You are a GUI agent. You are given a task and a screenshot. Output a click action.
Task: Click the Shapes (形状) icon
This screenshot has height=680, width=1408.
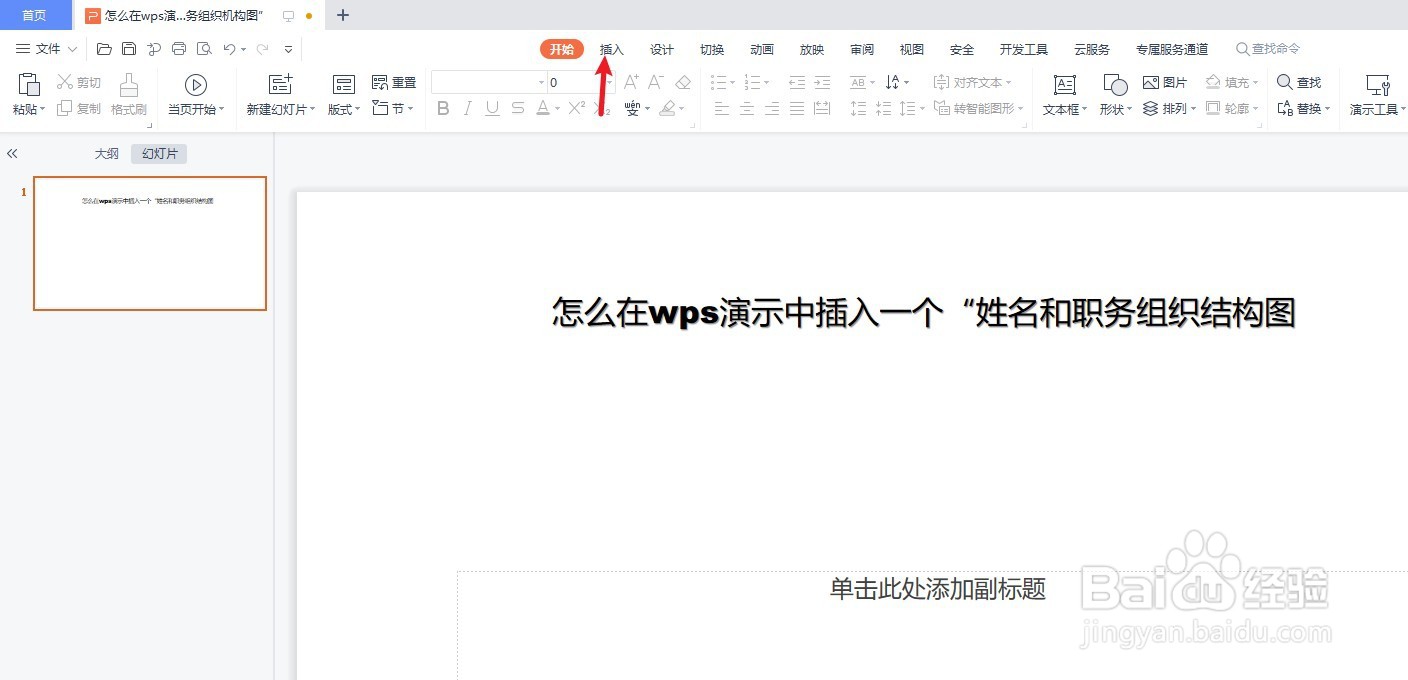(1115, 85)
